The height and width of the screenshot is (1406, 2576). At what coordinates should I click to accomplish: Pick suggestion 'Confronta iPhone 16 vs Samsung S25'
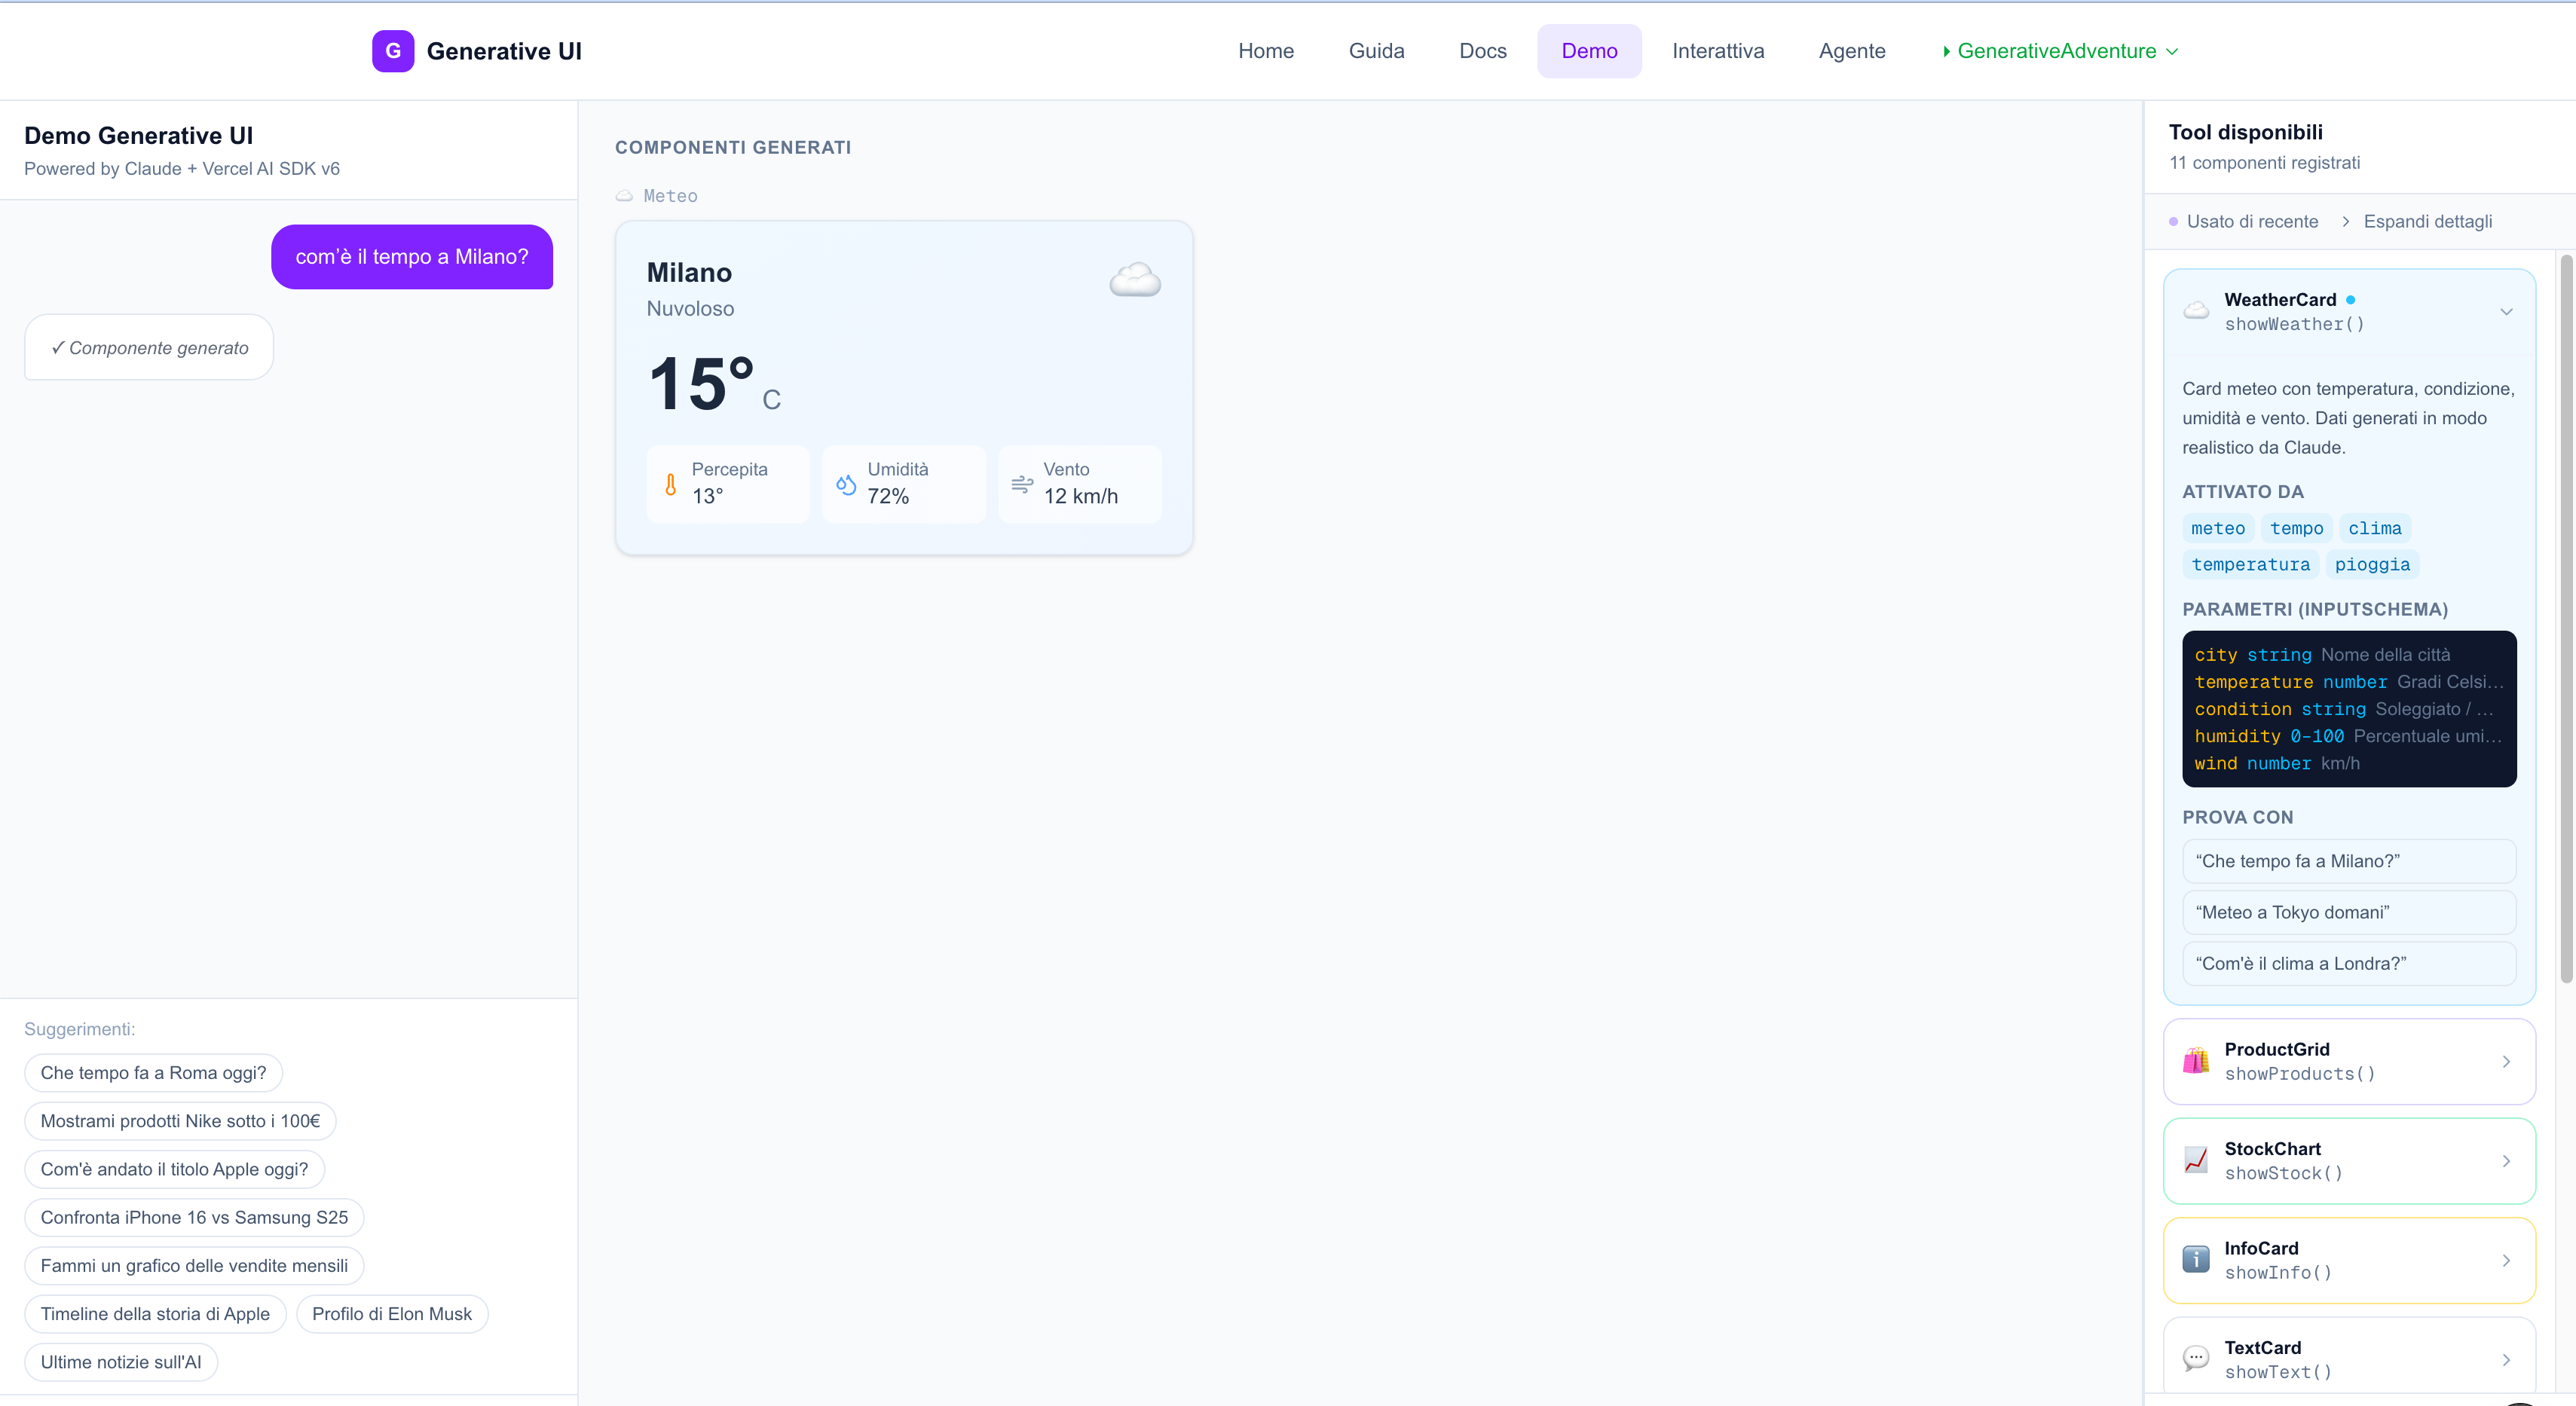point(194,1217)
